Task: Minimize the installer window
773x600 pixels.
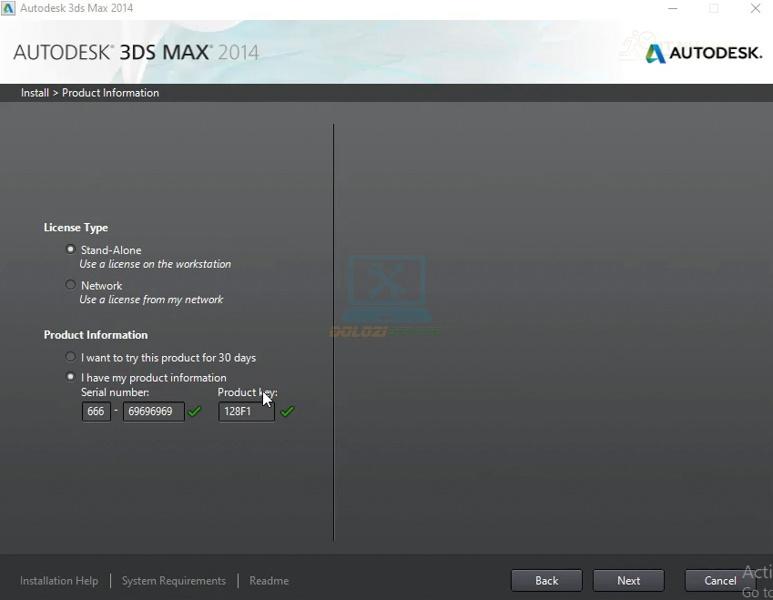Action: click(672, 8)
